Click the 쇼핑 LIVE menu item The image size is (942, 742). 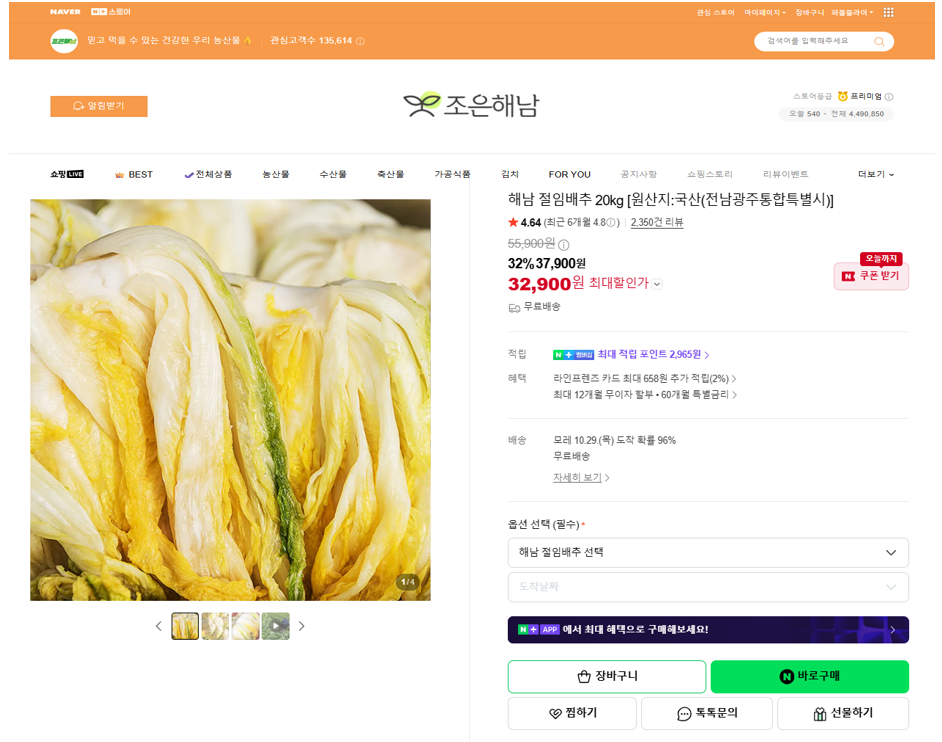[x=67, y=174]
